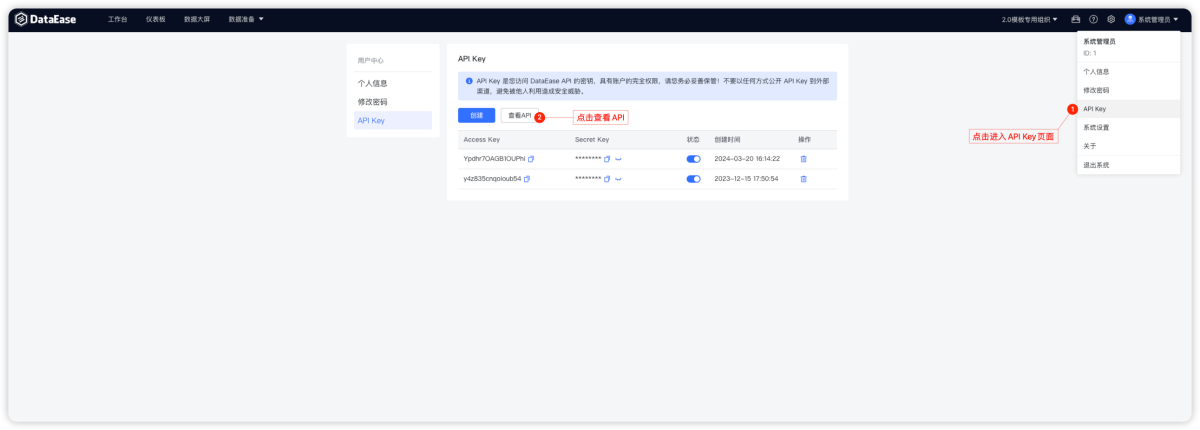This screenshot has width=1200, height=430.
Task: Click the 状态 column header
Action: [x=693, y=139]
